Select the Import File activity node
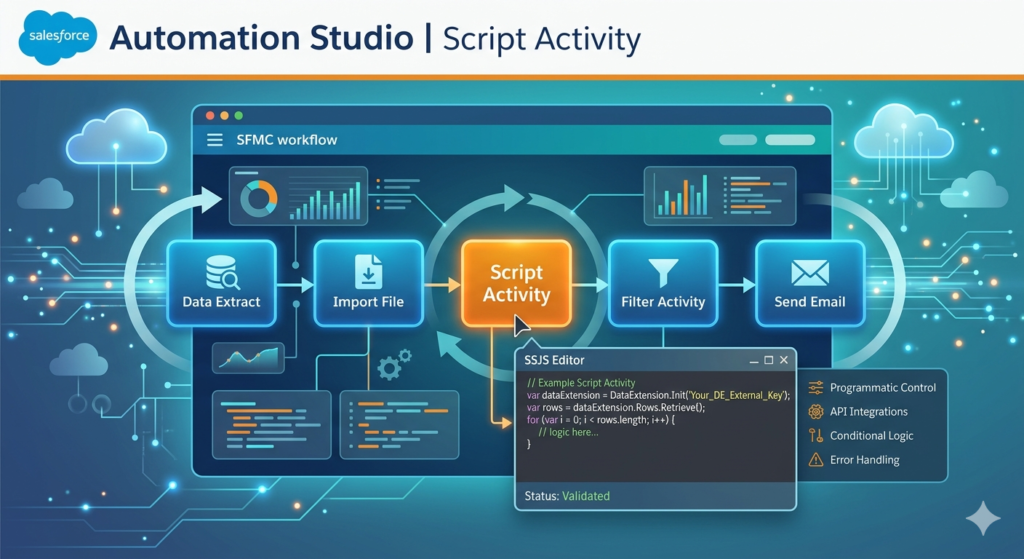 click(x=368, y=283)
